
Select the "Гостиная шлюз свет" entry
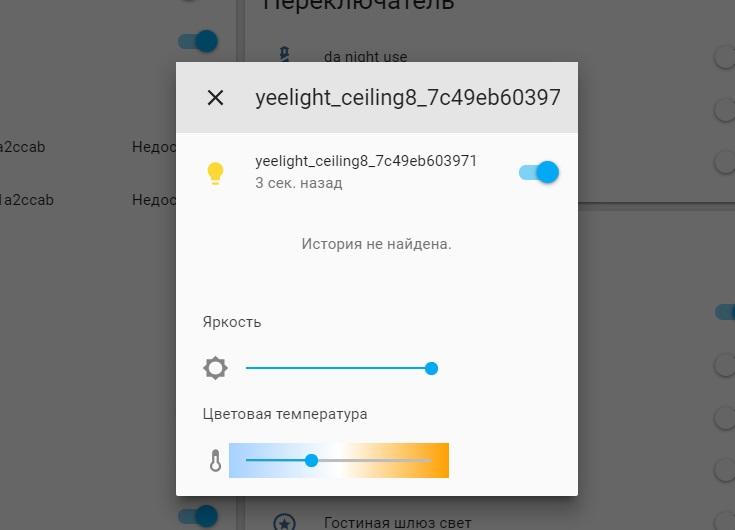398,522
